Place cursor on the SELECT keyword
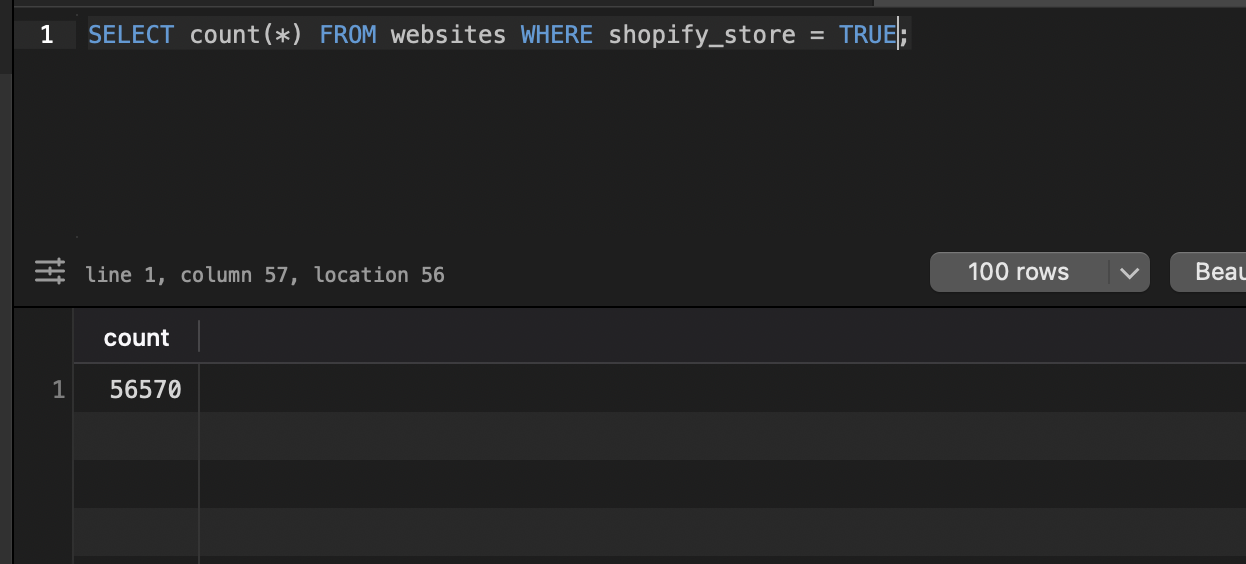Viewport: 1246px width, 564px height. tap(131, 35)
